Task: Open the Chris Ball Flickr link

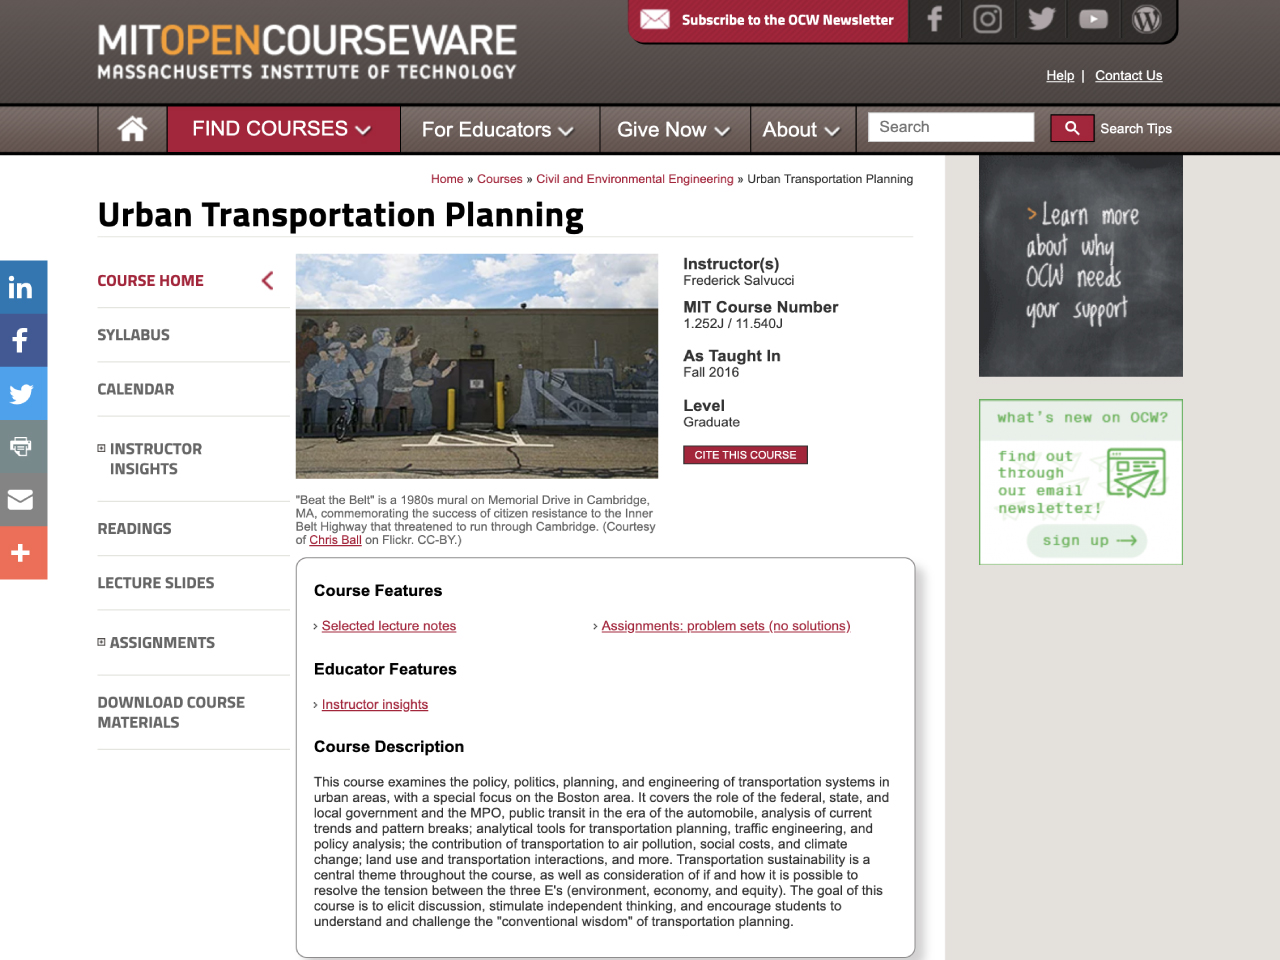Action: pos(335,540)
